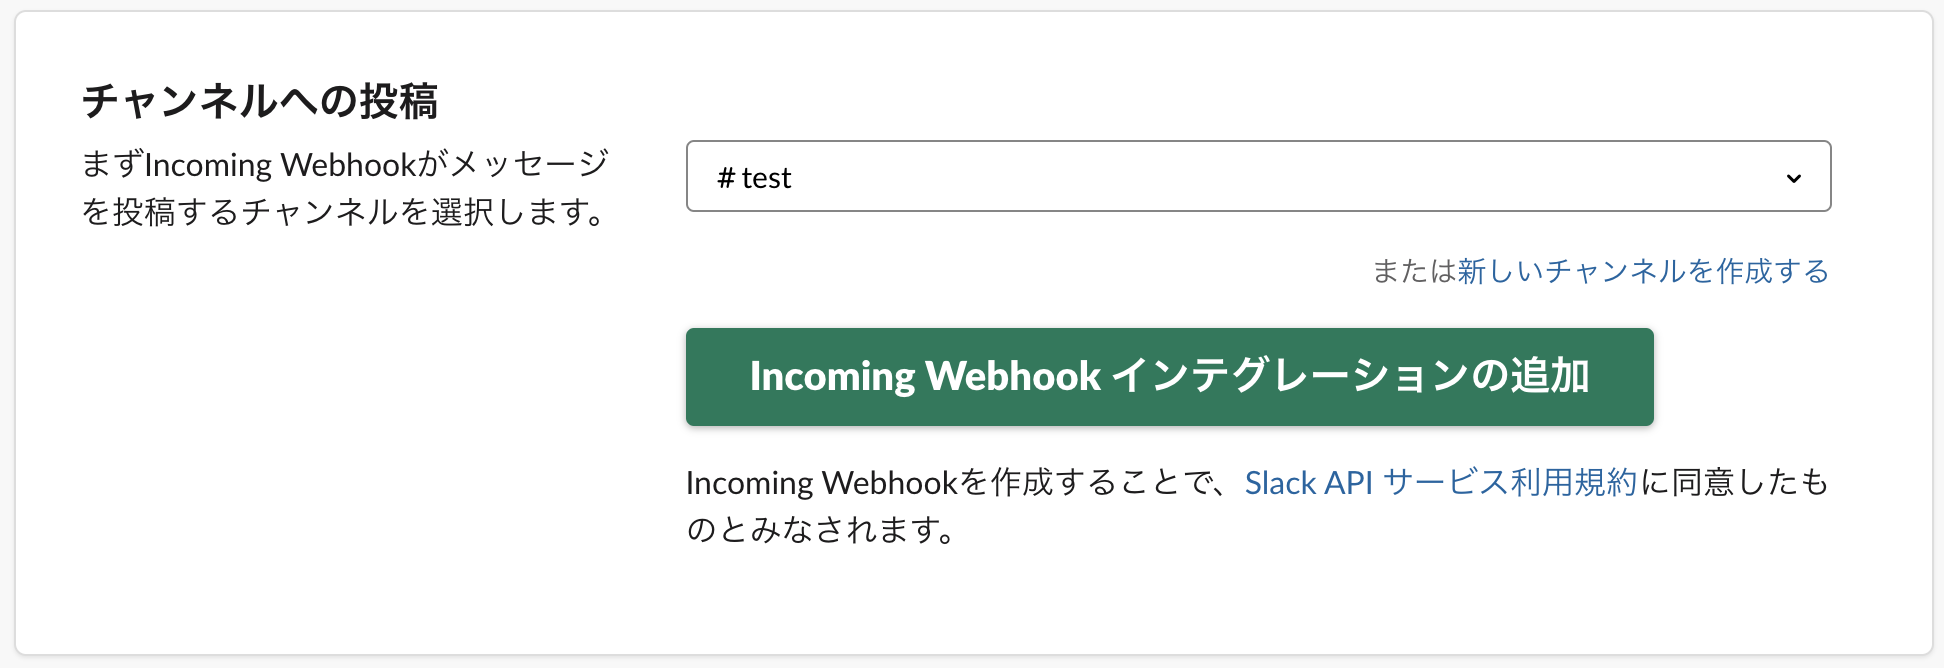Click the dropdown chevron arrow icon

[x=1793, y=178]
